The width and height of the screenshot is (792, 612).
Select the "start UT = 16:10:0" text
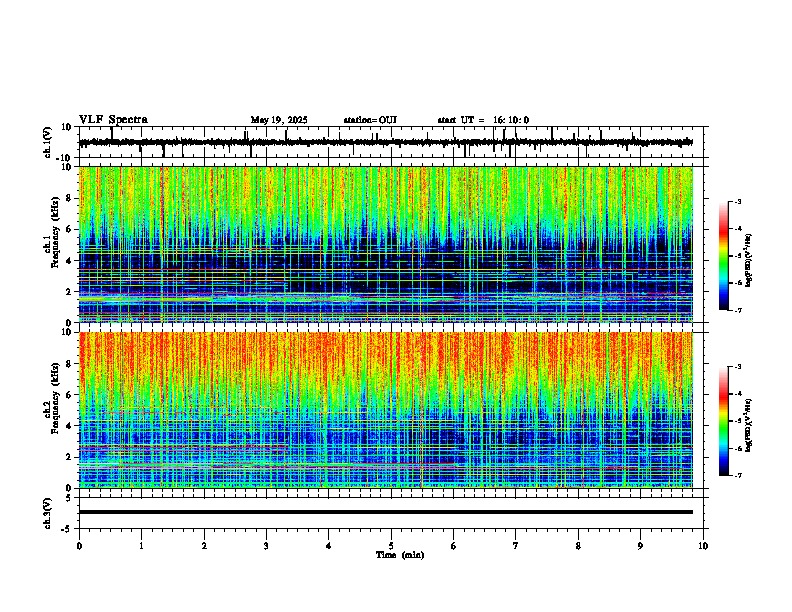[x=483, y=120]
